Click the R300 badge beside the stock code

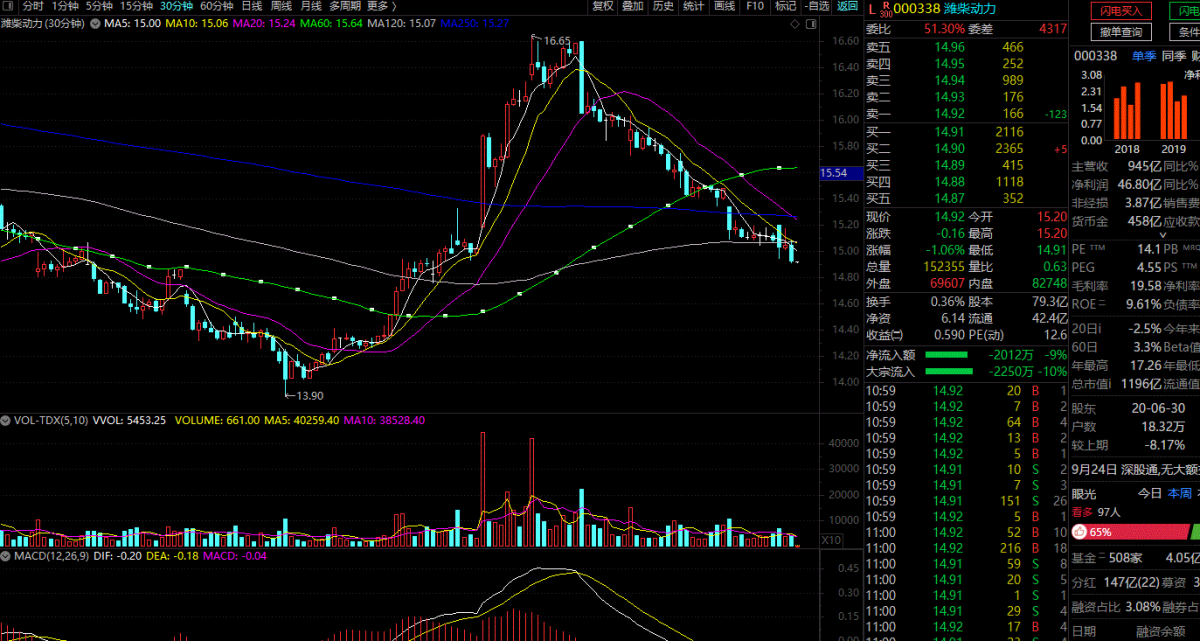tap(885, 8)
